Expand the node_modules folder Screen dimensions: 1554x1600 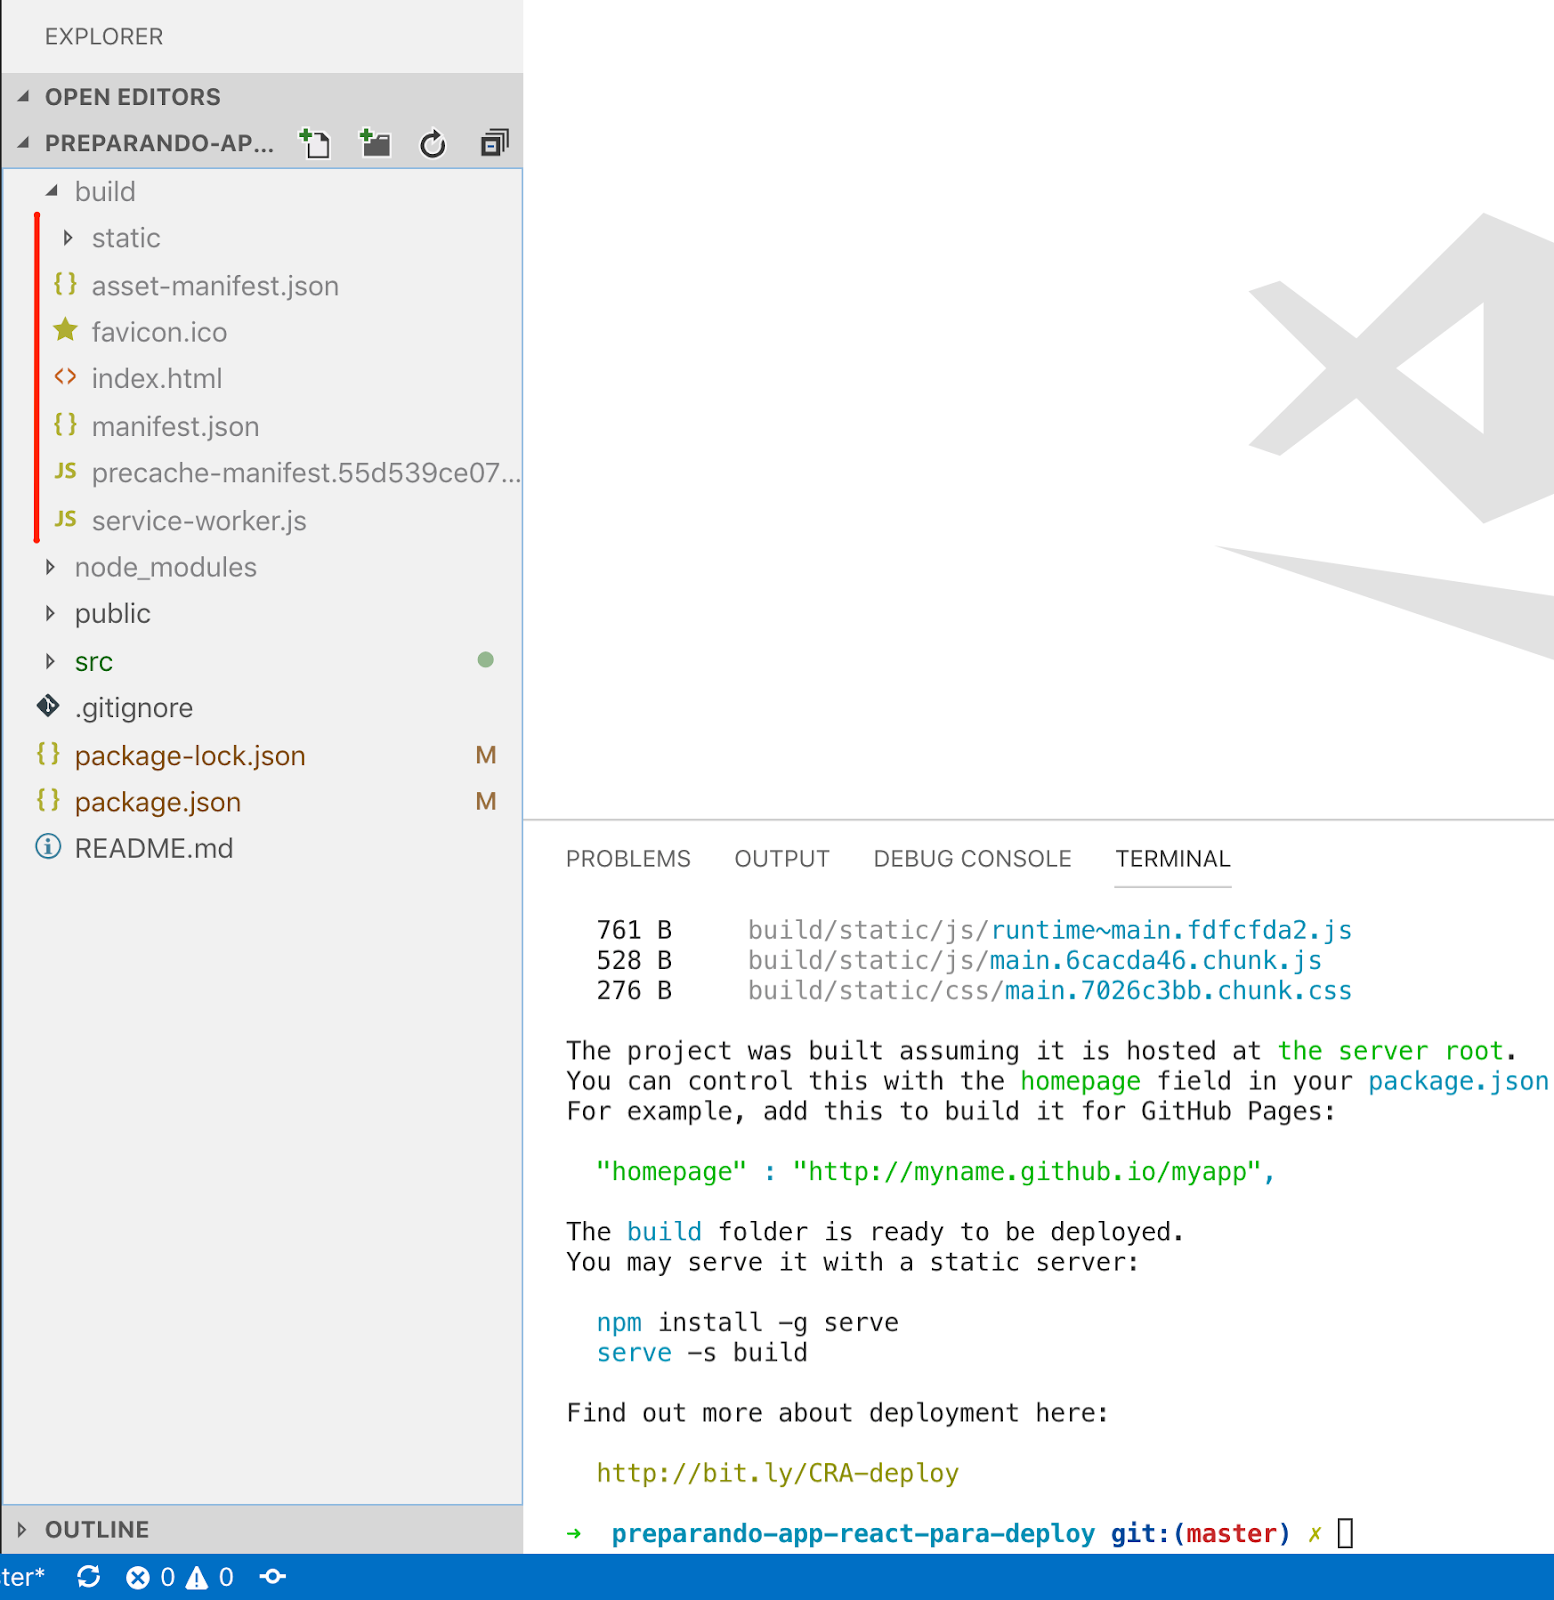[x=50, y=567]
